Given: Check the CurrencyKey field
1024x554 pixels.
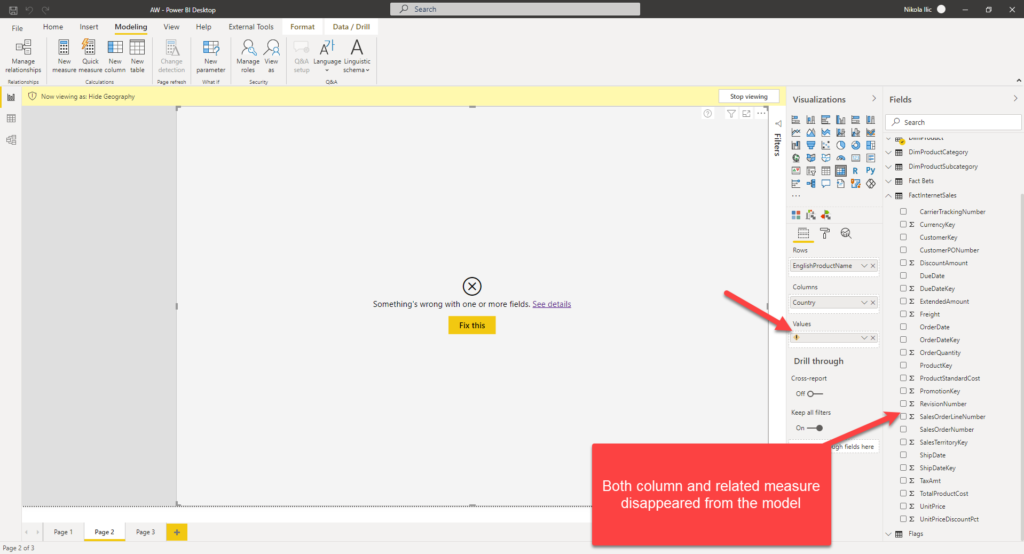Looking at the screenshot, I should 903,224.
